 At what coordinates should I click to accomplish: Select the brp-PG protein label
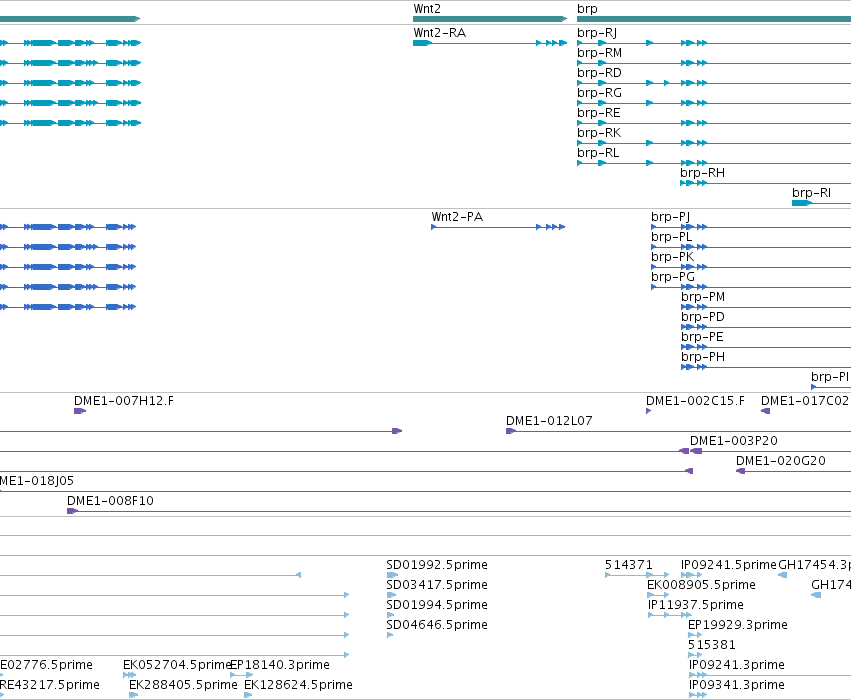click(x=673, y=277)
